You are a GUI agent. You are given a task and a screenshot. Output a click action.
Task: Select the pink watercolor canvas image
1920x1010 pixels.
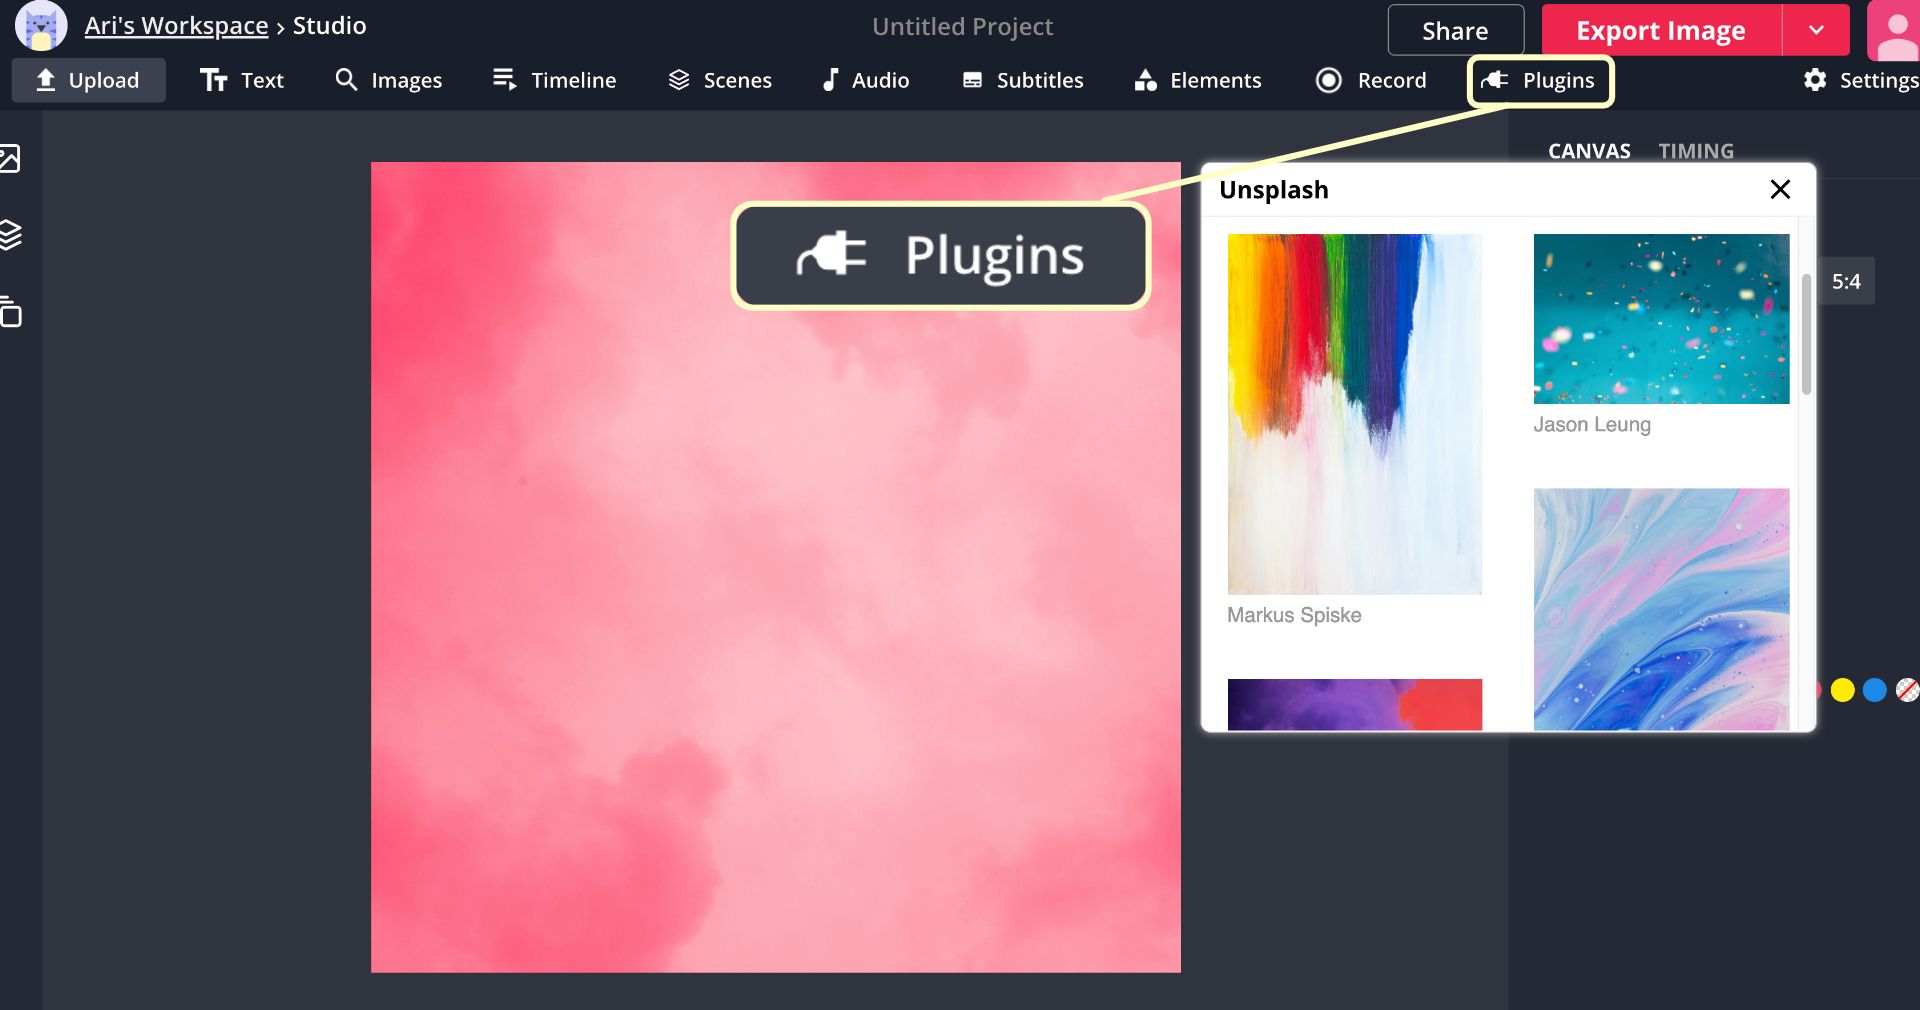point(776,567)
